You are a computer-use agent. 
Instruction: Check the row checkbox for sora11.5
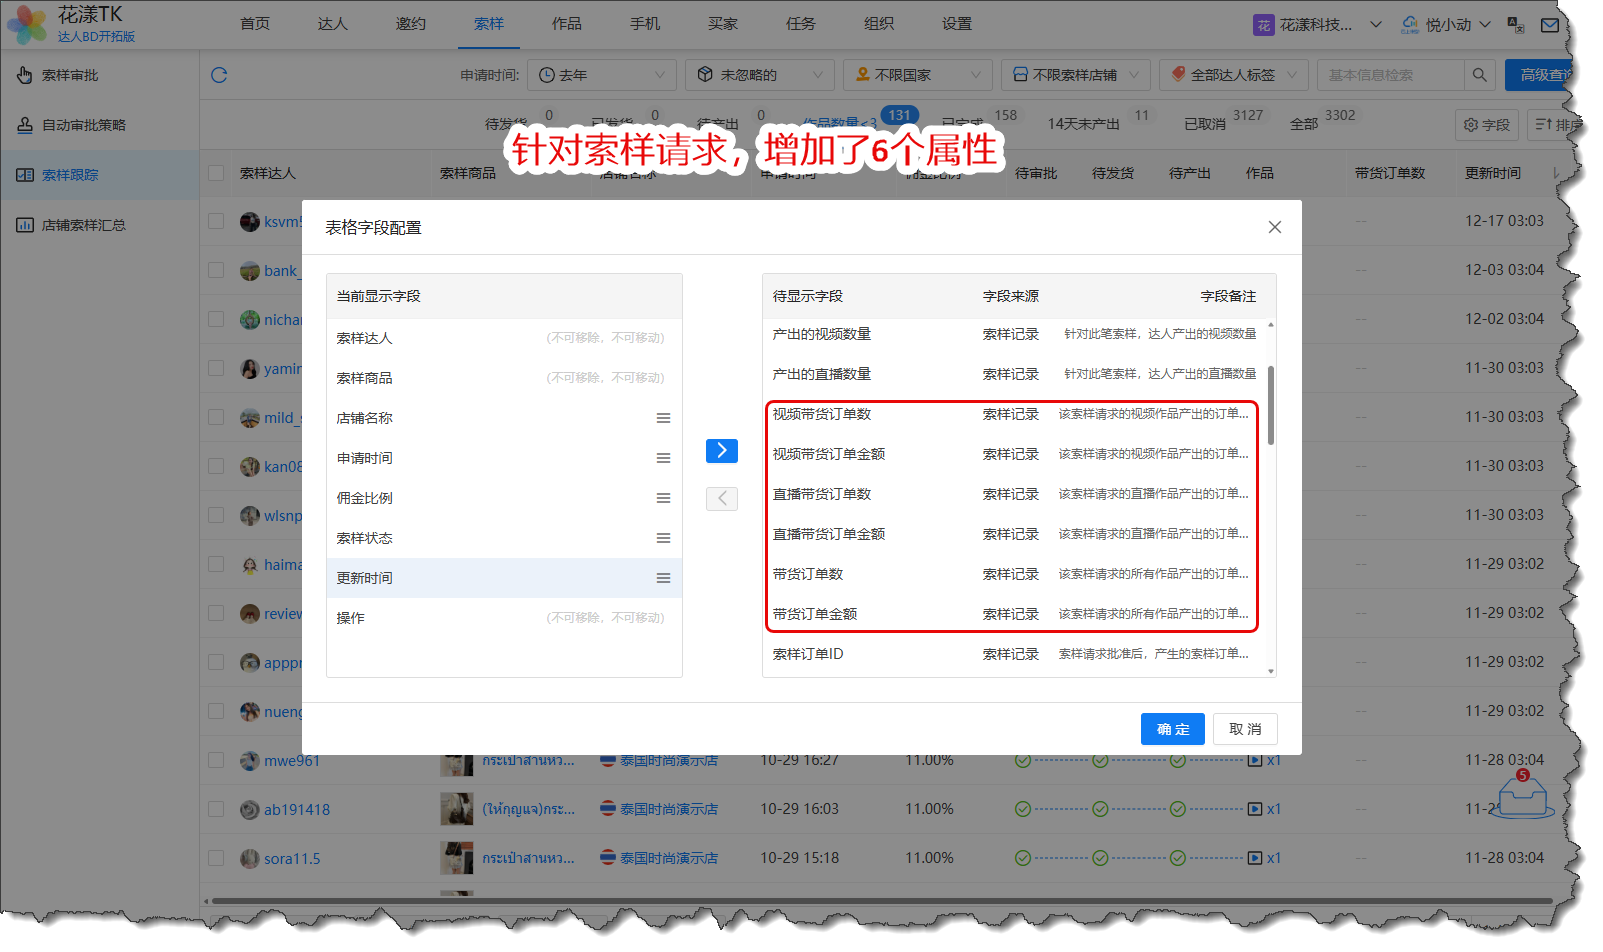(216, 858)
